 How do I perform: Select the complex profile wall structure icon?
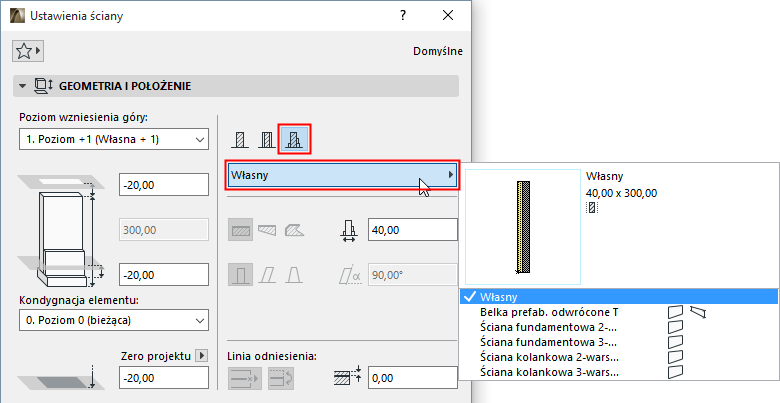tap(294, 140)
